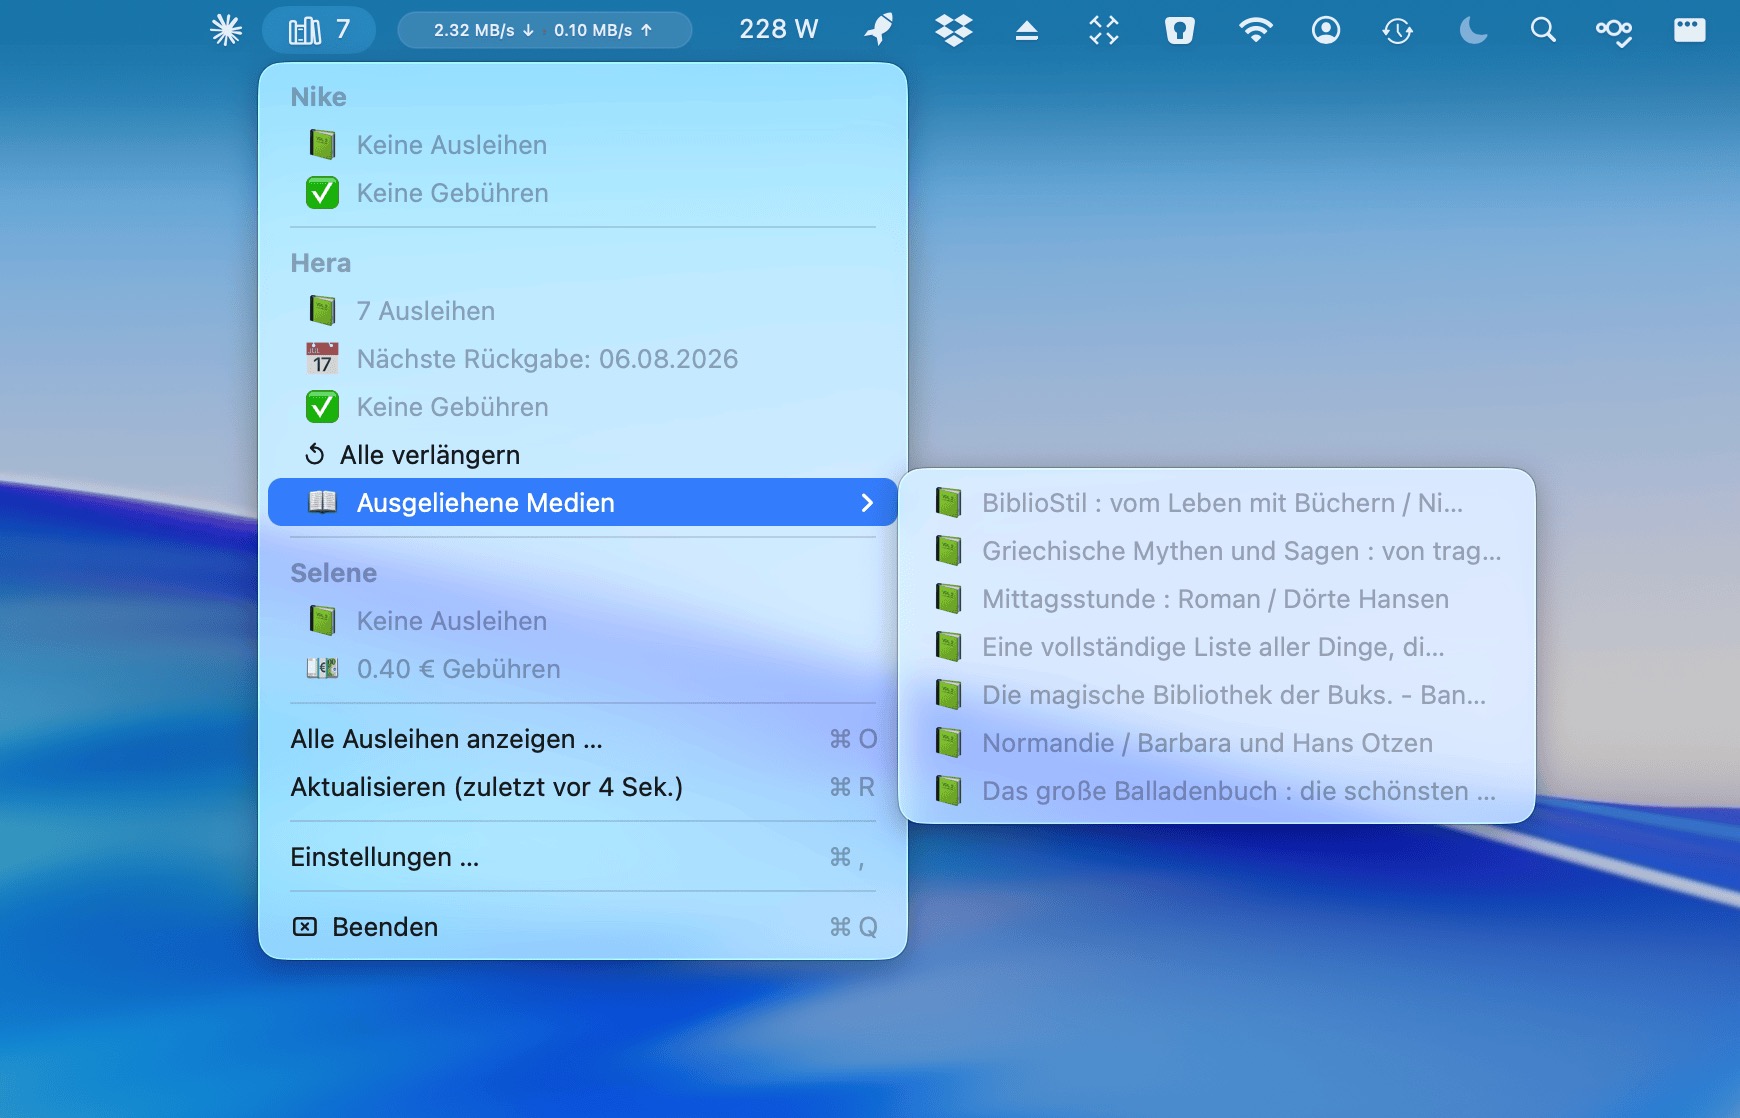1740x1118 pixels.
Task: Click the rightmost menu bar window icon
Action: pyautogui.click(x=1690, y=30)
